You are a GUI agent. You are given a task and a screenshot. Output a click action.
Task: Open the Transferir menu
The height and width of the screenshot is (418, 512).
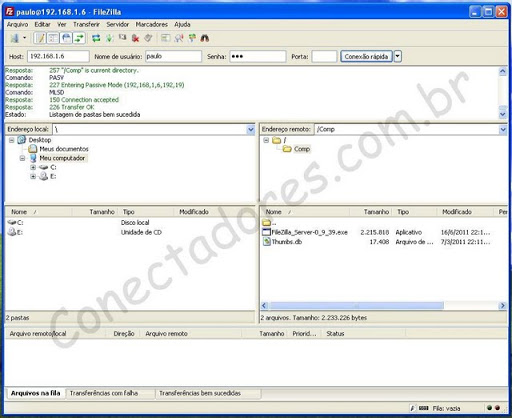point(86,24)
